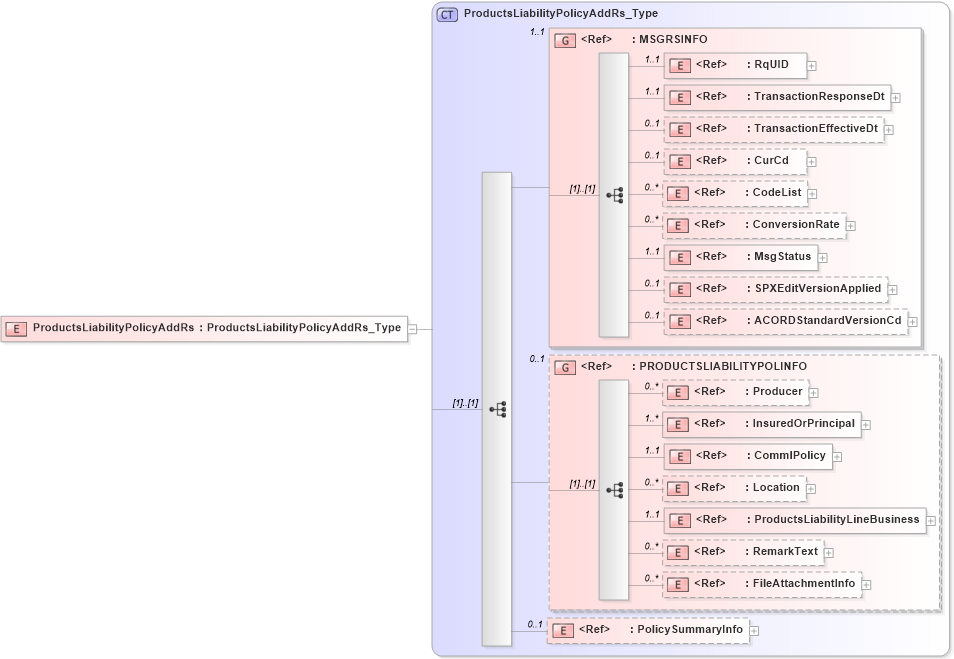Click the G group icon for MSGRSINFO
The width and height of the screenshot is (954, 659).
(565, 40)
